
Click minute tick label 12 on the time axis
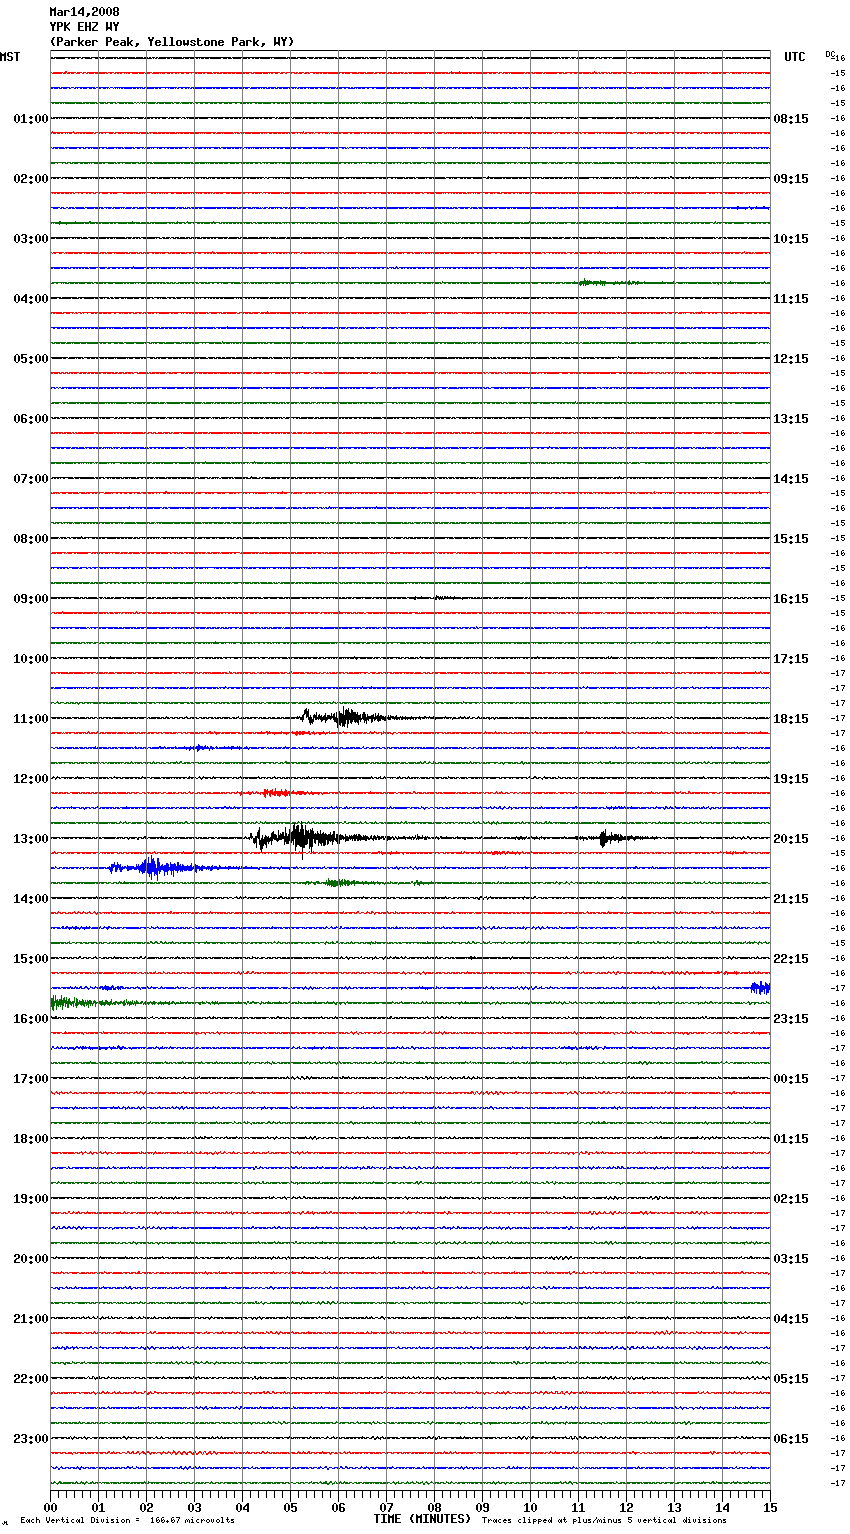(627, 1507)
